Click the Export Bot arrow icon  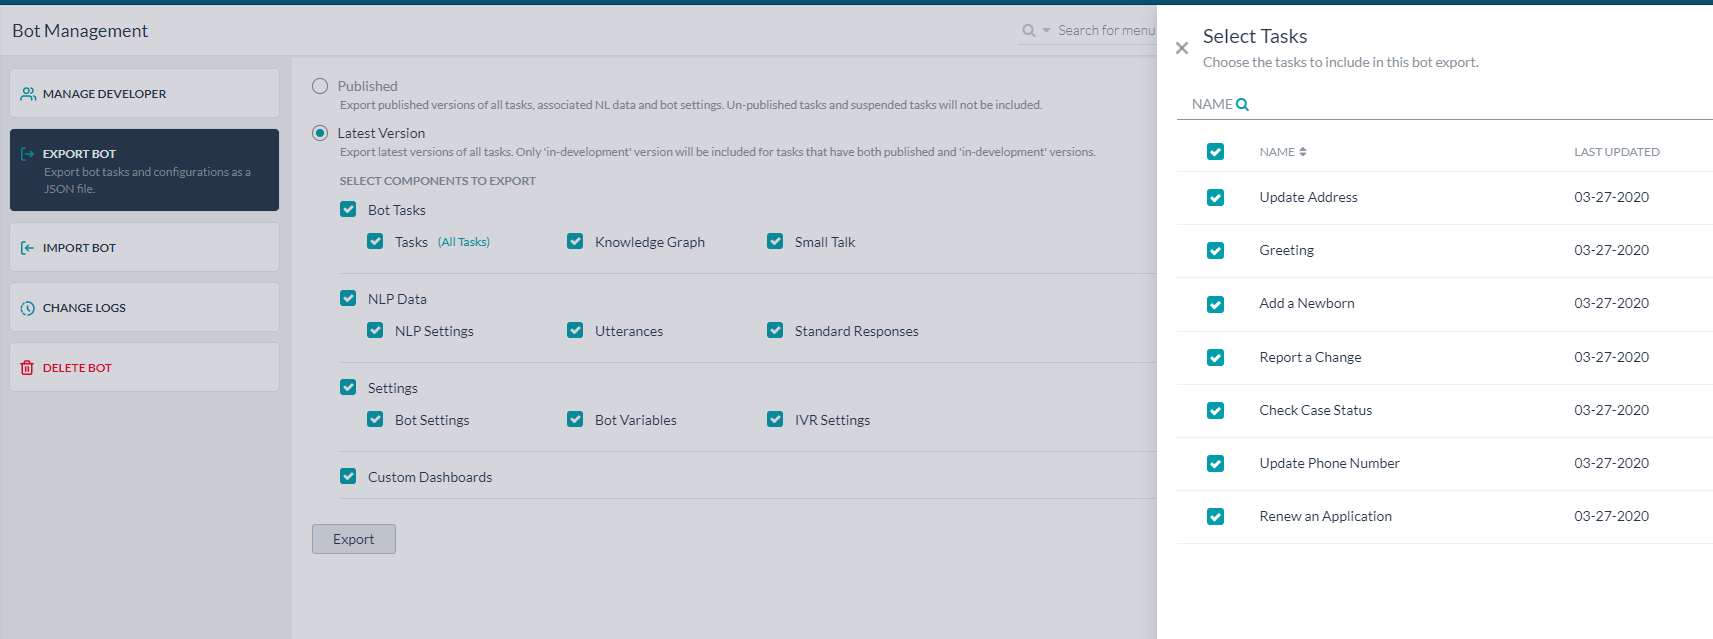click(28, 154)
